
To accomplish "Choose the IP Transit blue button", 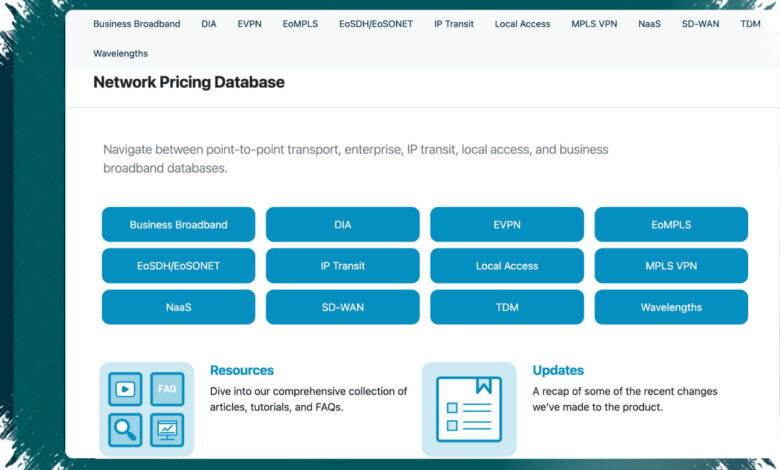I will 343,266.
